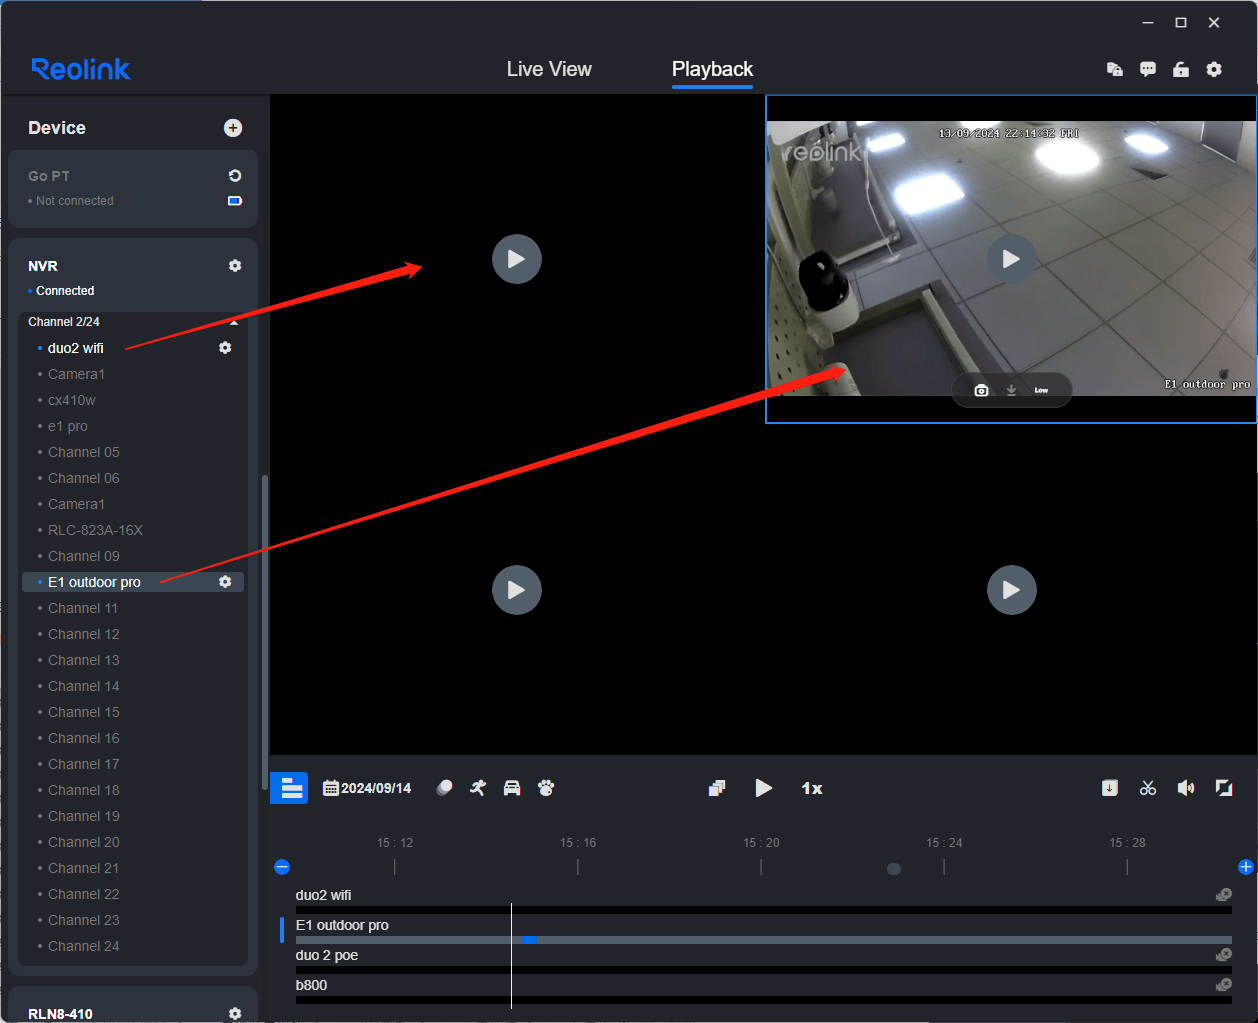Change the 1x playback speed
The width and height of the screenshot is (1258, 1023).
pos(812,788)
